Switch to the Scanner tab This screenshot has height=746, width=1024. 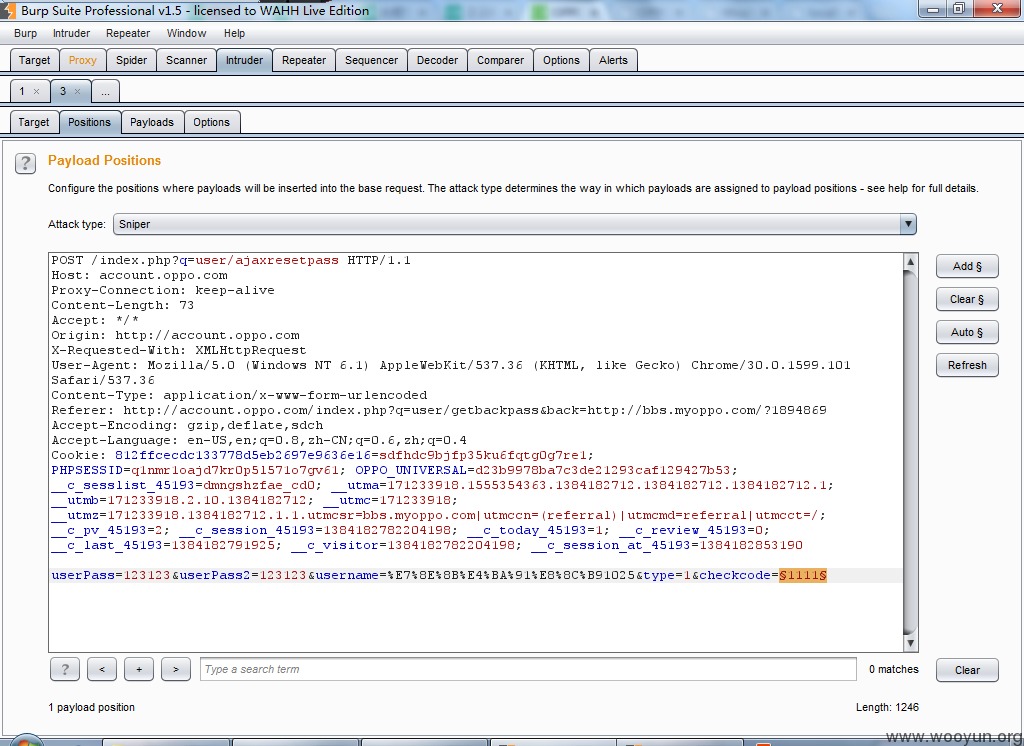(x=186, y=60)
